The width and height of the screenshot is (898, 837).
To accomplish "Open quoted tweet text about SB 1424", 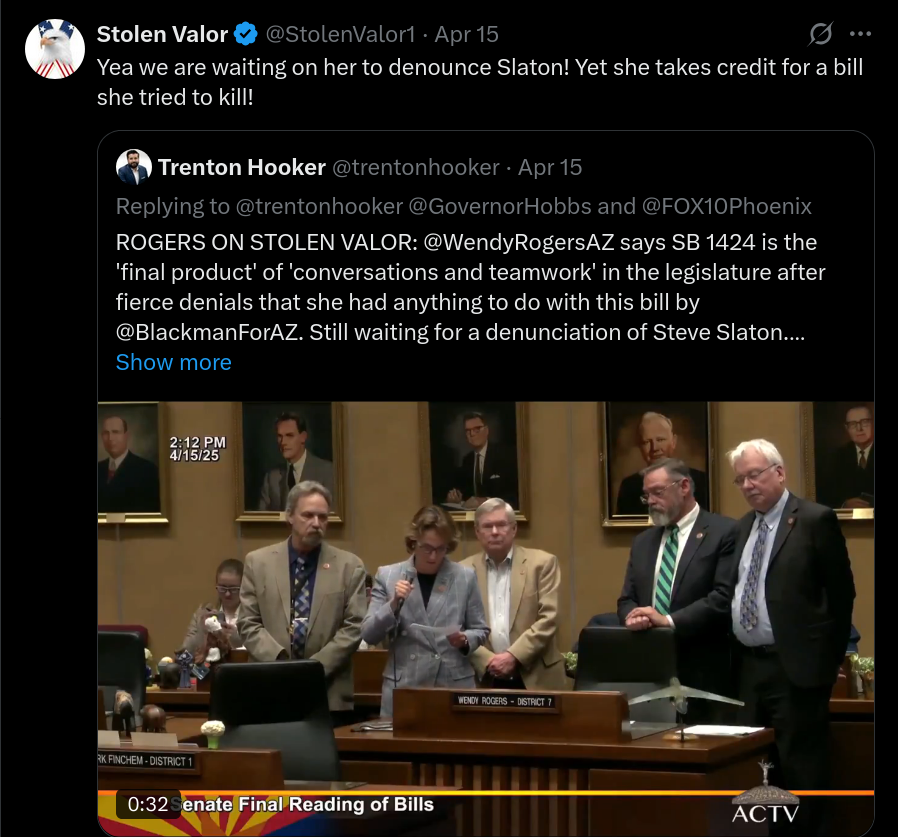I will tap(471, 287).
